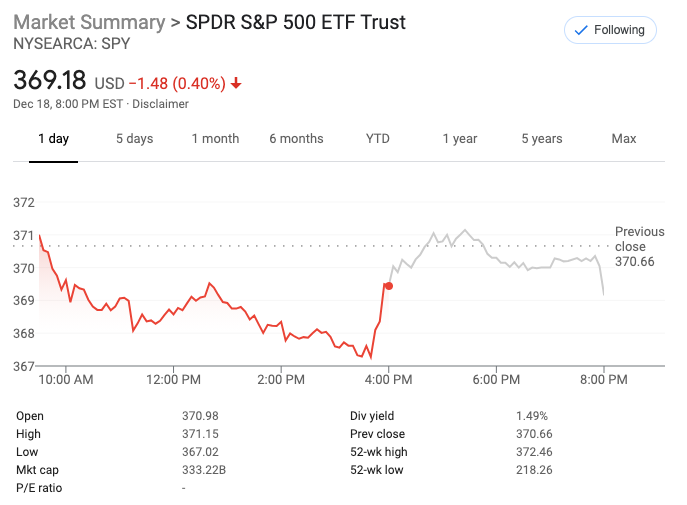Click the red down arrow price indicator
687x505 pixels.
pos(236,82)
